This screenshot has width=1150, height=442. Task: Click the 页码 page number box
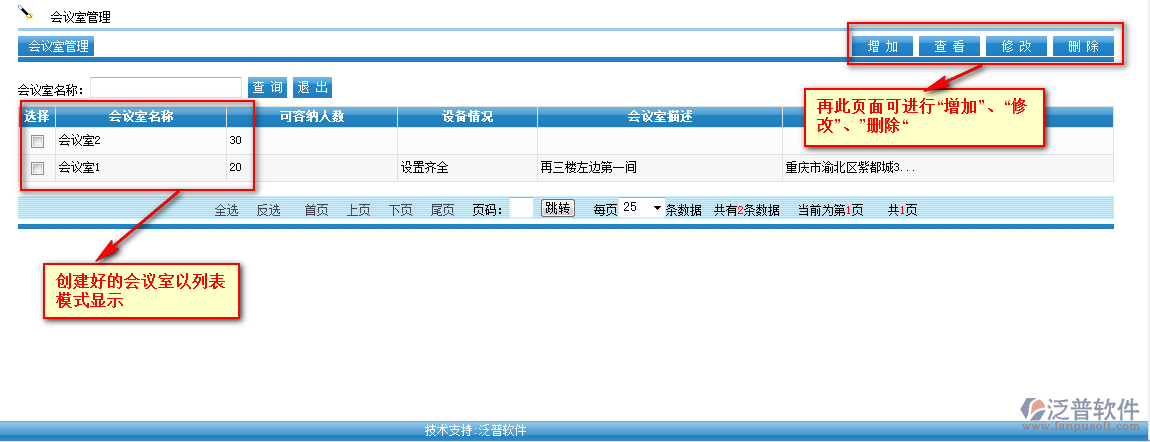[520, 208]
